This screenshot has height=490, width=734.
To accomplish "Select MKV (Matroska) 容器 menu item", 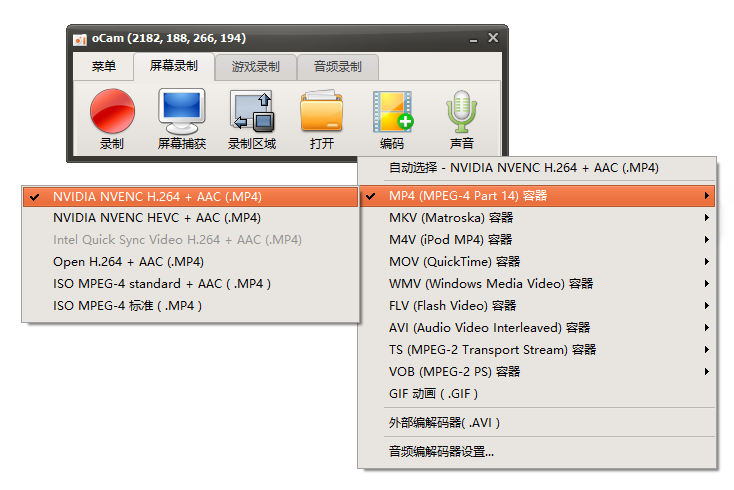I will click(x=537, y=218).
